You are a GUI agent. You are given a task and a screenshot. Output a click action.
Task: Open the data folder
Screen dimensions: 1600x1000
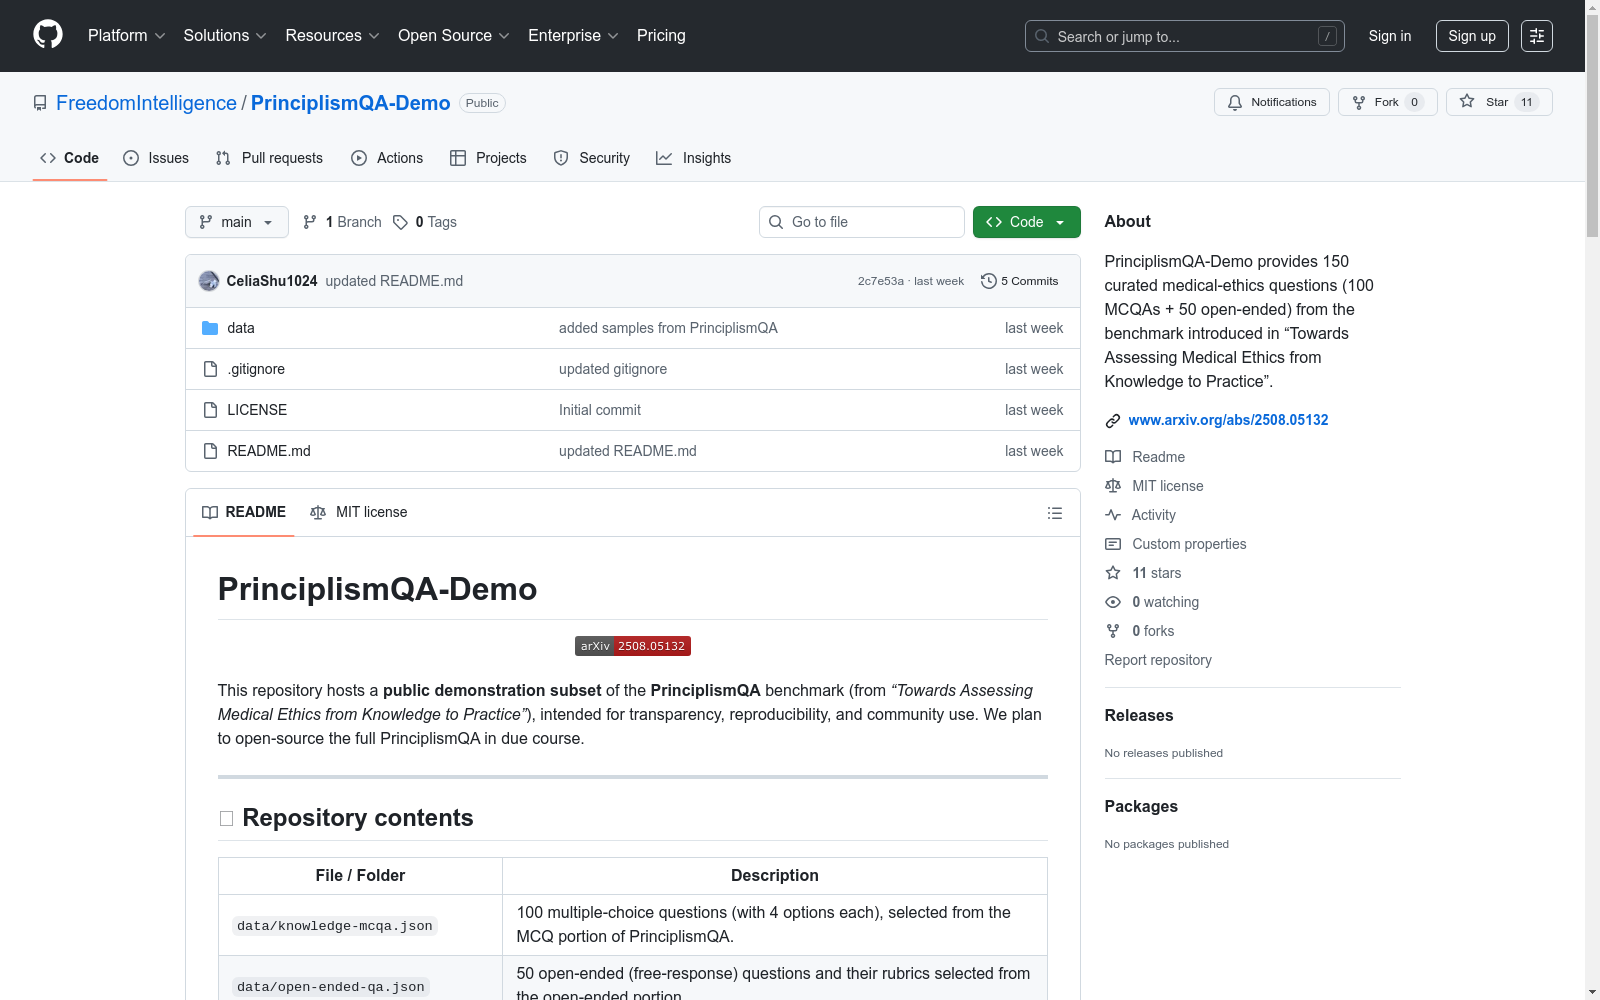coord(241,328)
